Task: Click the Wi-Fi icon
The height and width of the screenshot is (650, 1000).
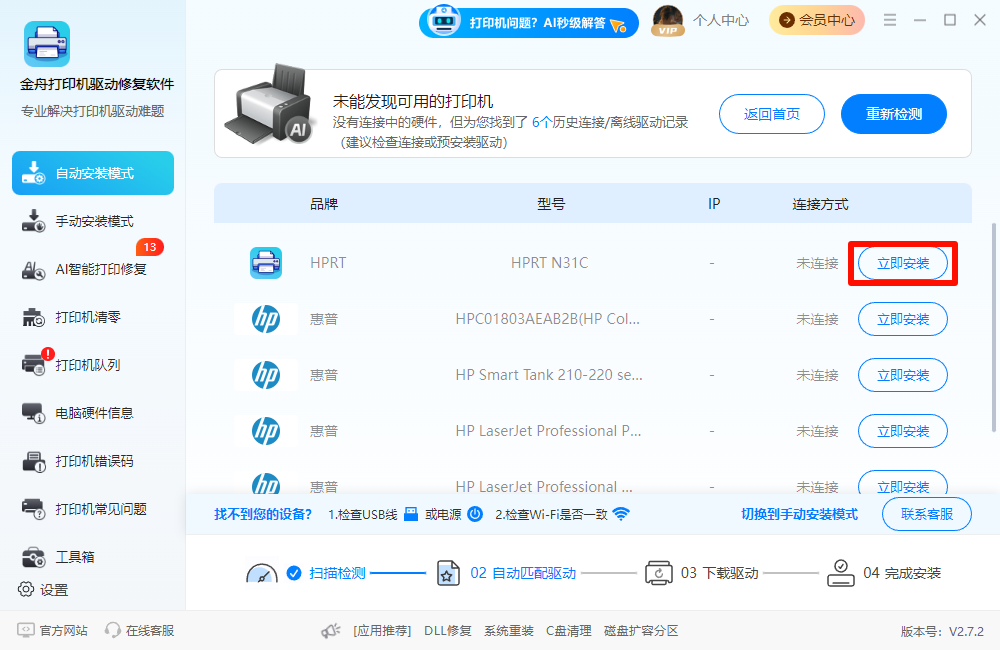Action: click(x=621, y=514)
